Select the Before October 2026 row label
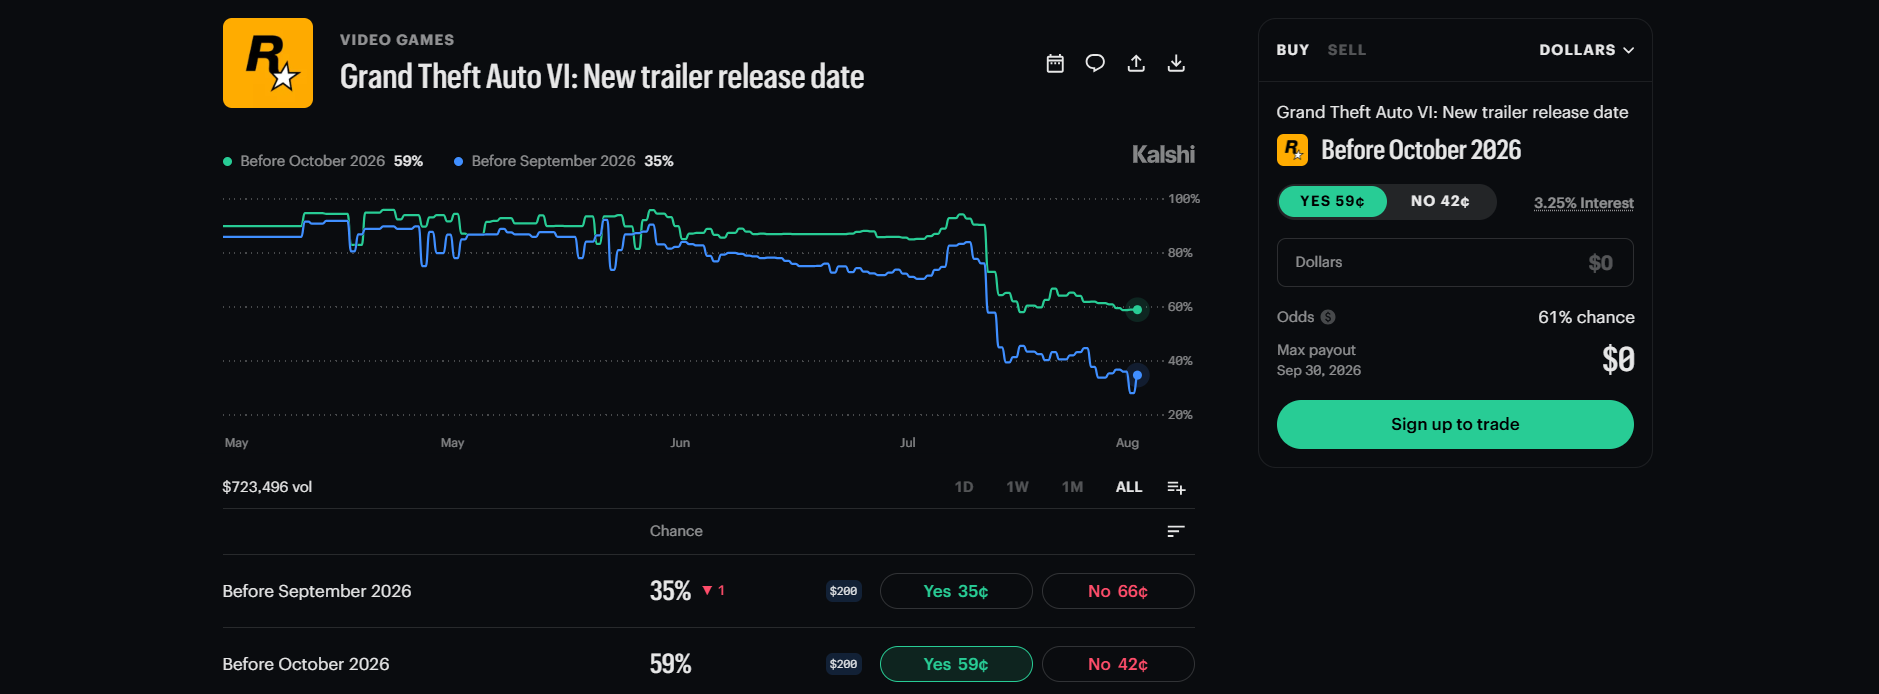This screenshot has width=1879, height=694. (x=306, y=664)
